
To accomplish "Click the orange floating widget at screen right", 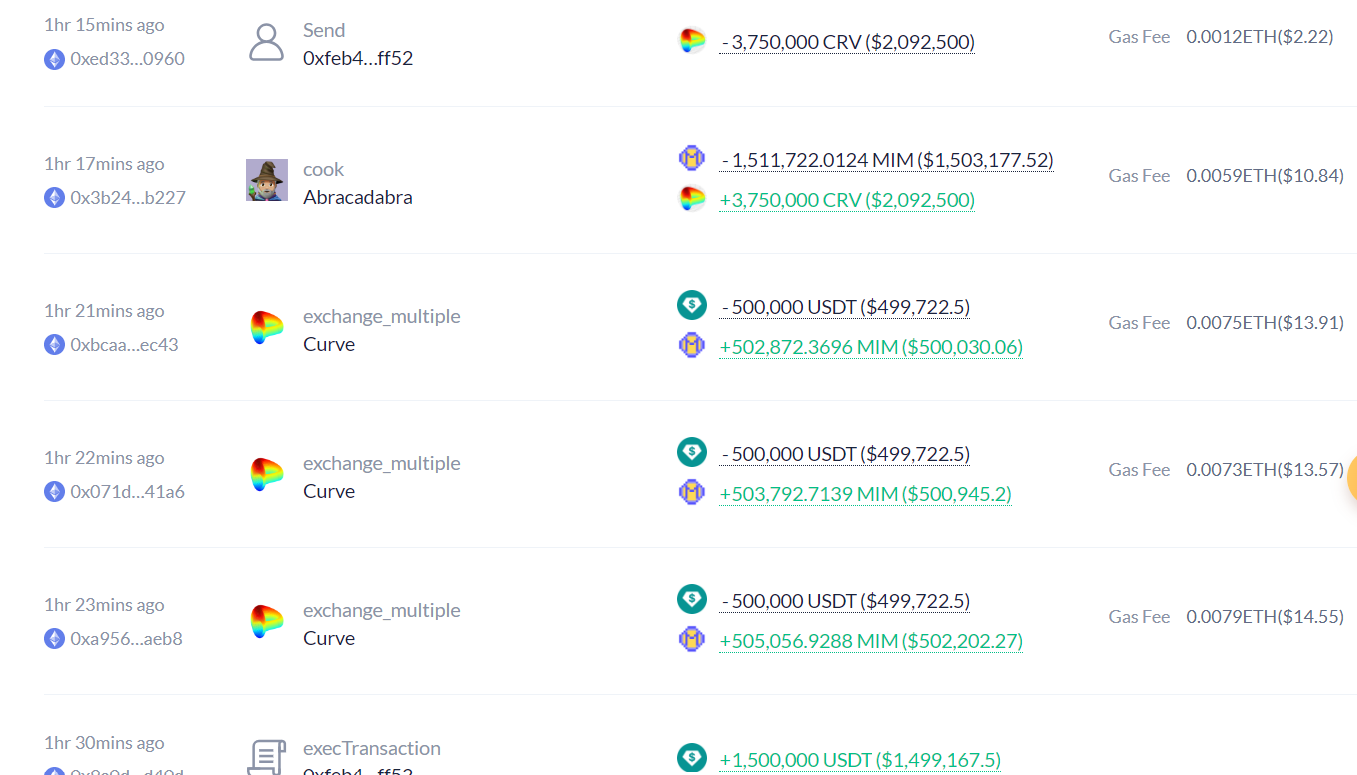I will [1352, 479].
